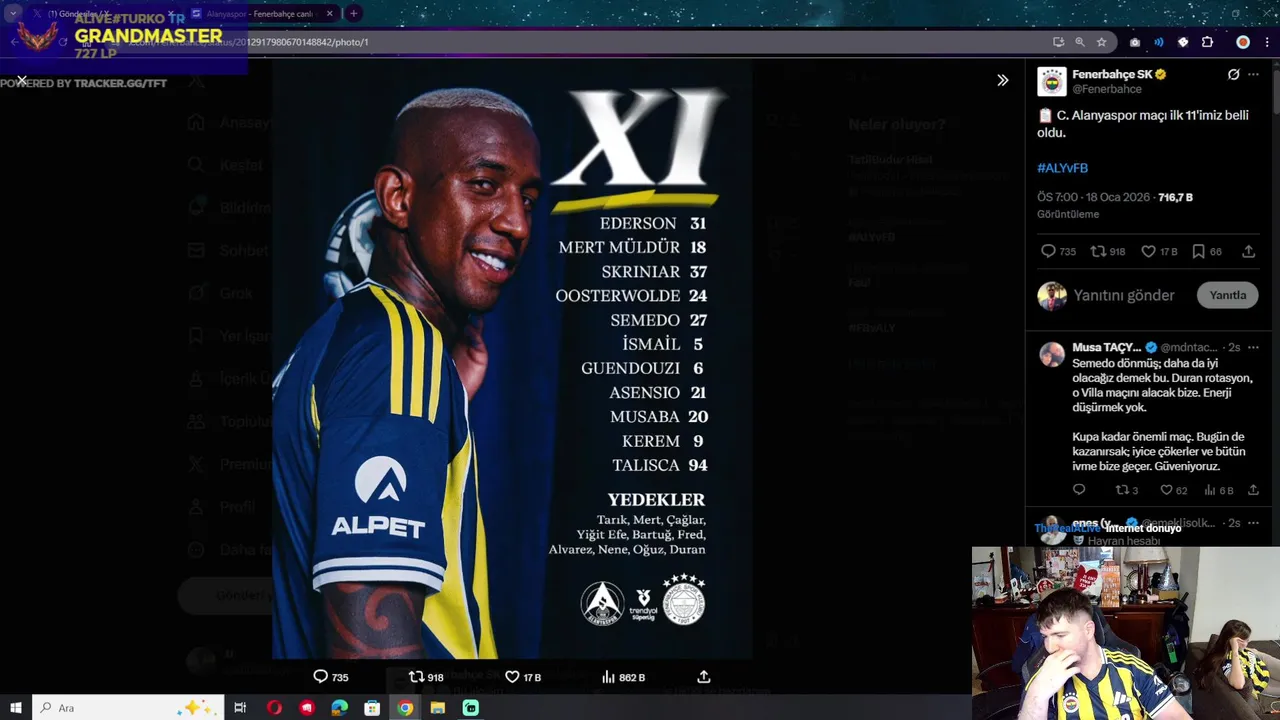
Task: Like Musa TAÇY's comment showing 62
Action: [1166, 490]
